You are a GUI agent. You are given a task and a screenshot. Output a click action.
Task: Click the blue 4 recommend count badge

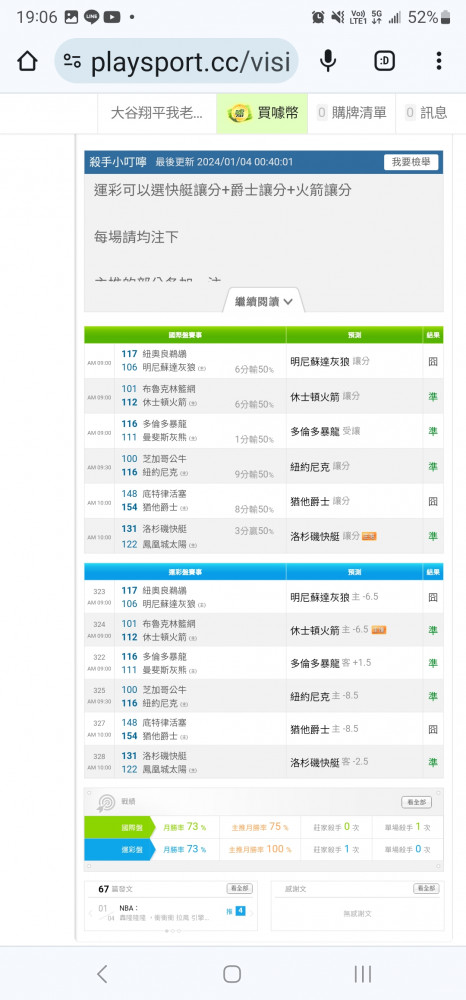240,911
